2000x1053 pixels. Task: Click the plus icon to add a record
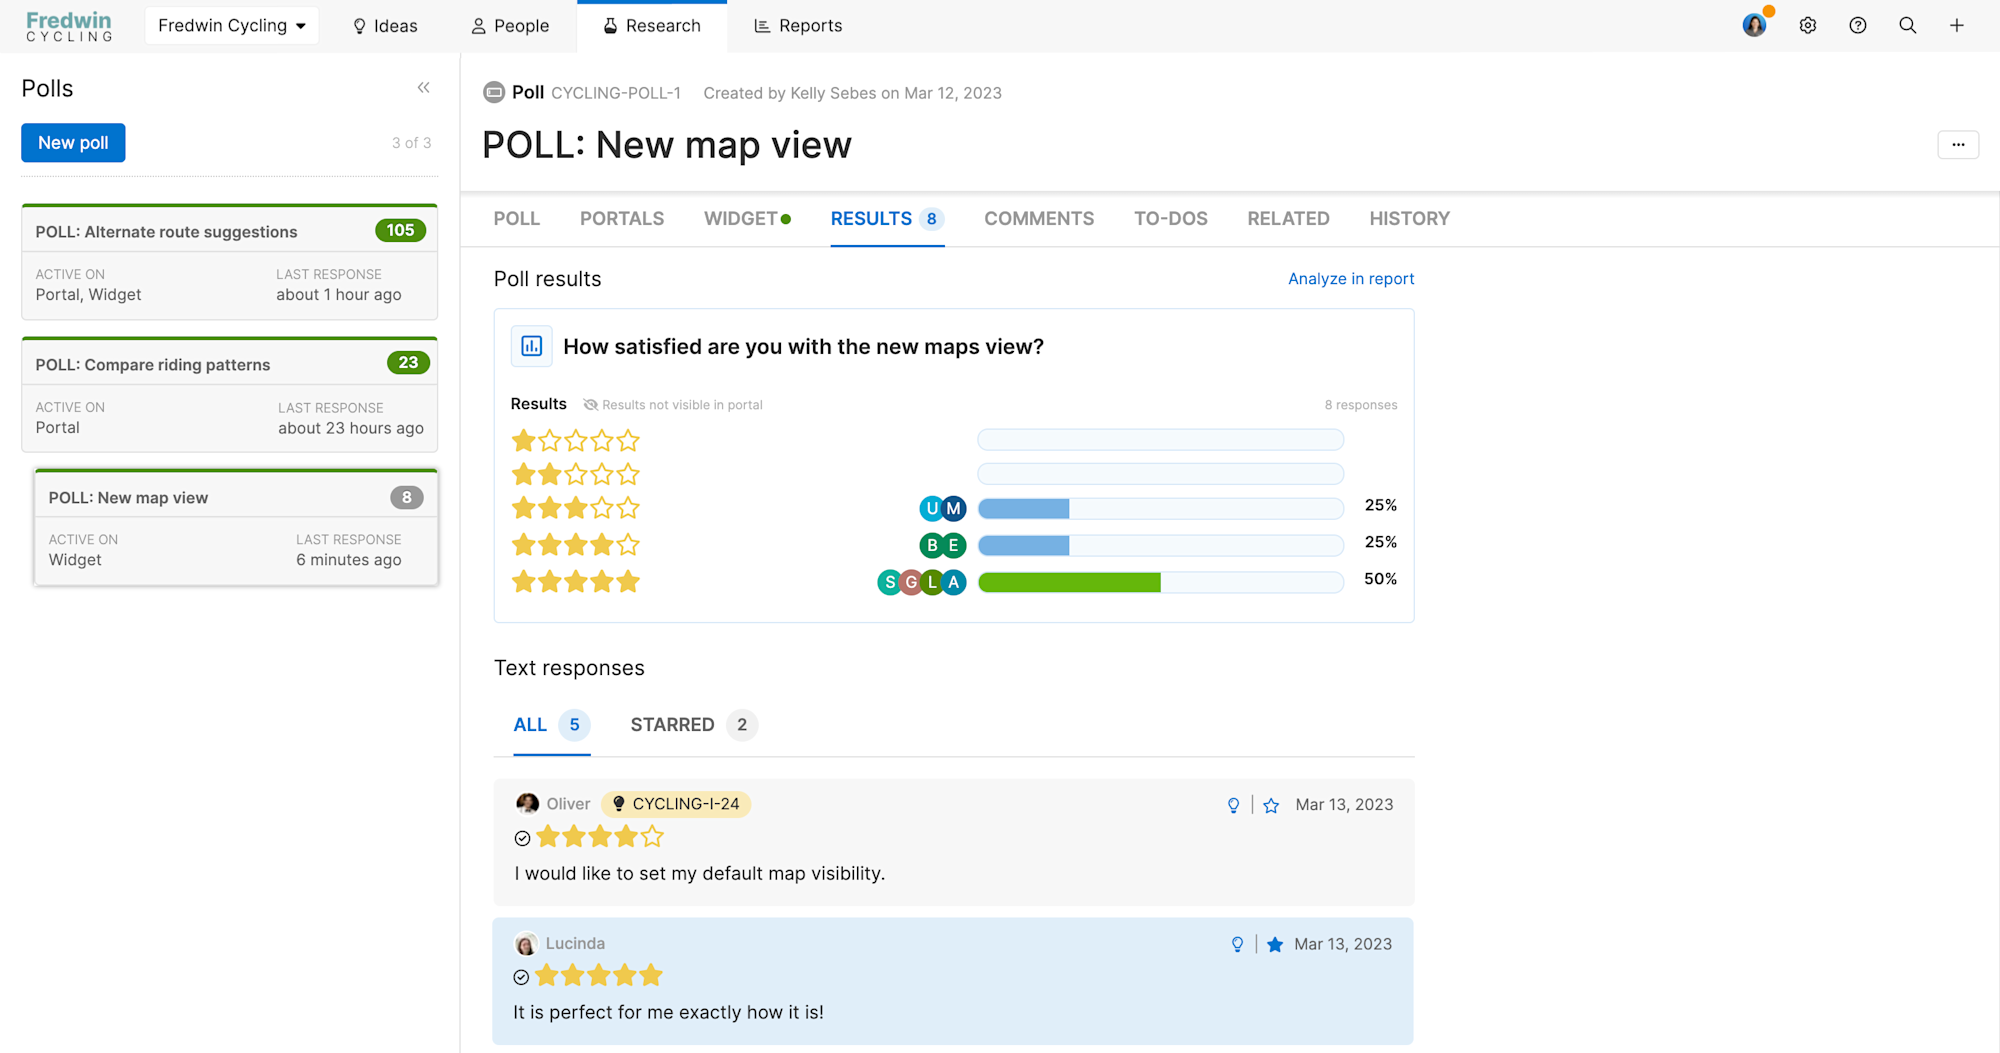tap(1957, 25)
